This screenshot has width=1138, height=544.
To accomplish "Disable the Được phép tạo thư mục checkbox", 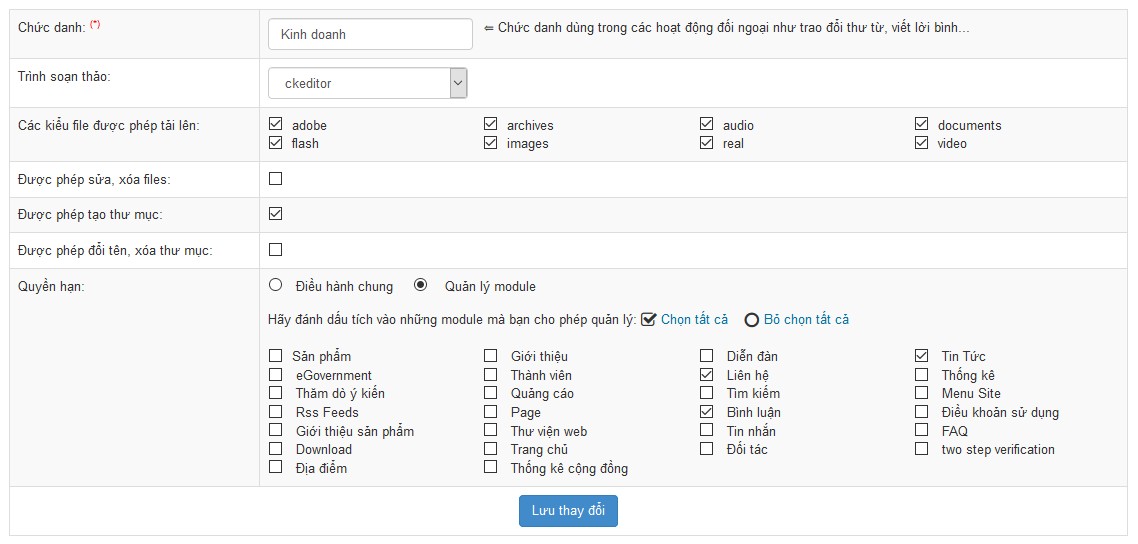I will click(275, 214).
